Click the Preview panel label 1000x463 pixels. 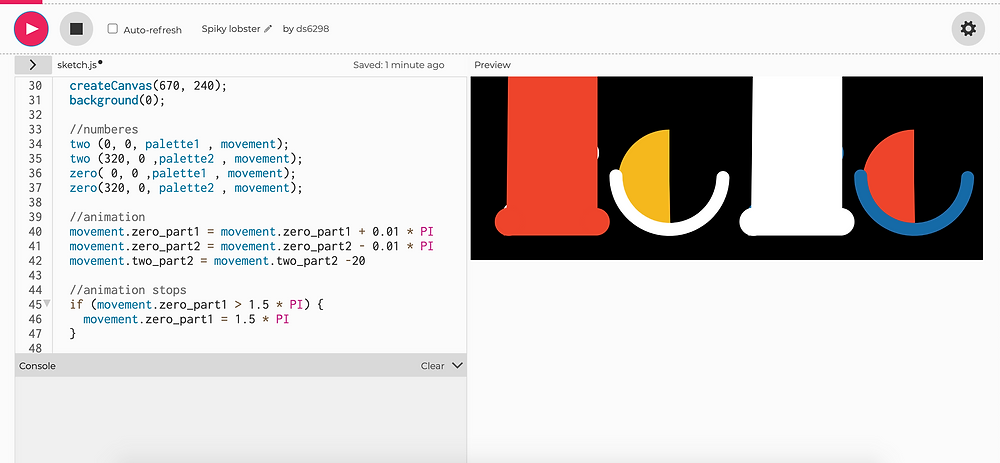click(x=492, y=65)
